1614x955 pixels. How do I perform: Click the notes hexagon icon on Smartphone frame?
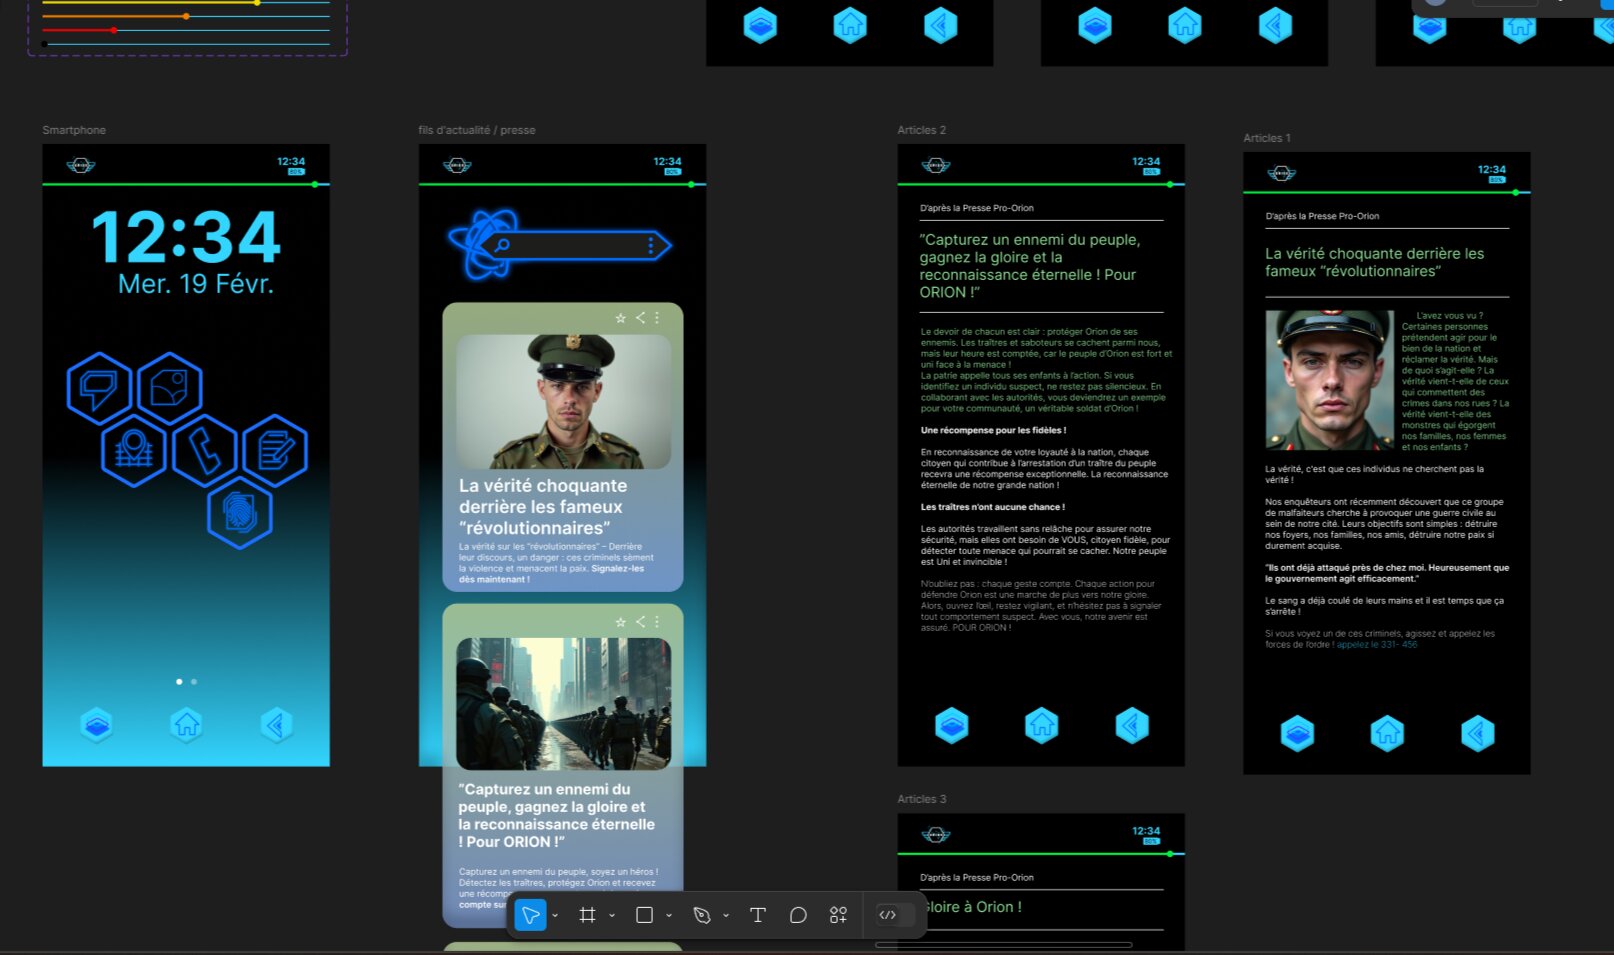coord(275,450)
